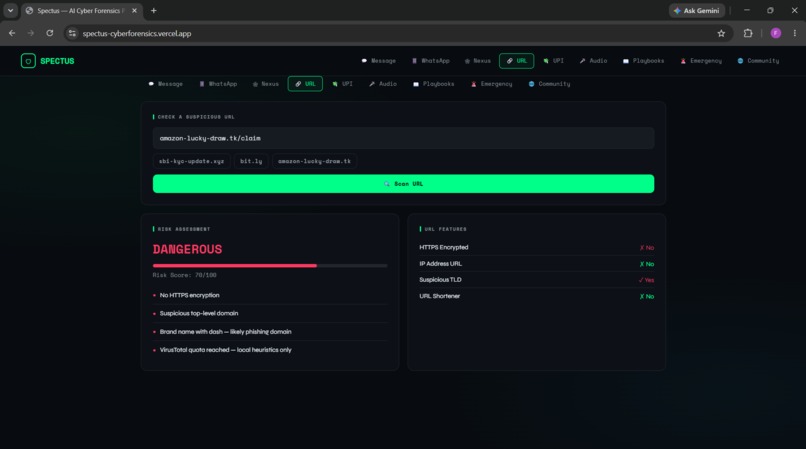
Task: Open a new browser tab
Action: tap(154, 10)
